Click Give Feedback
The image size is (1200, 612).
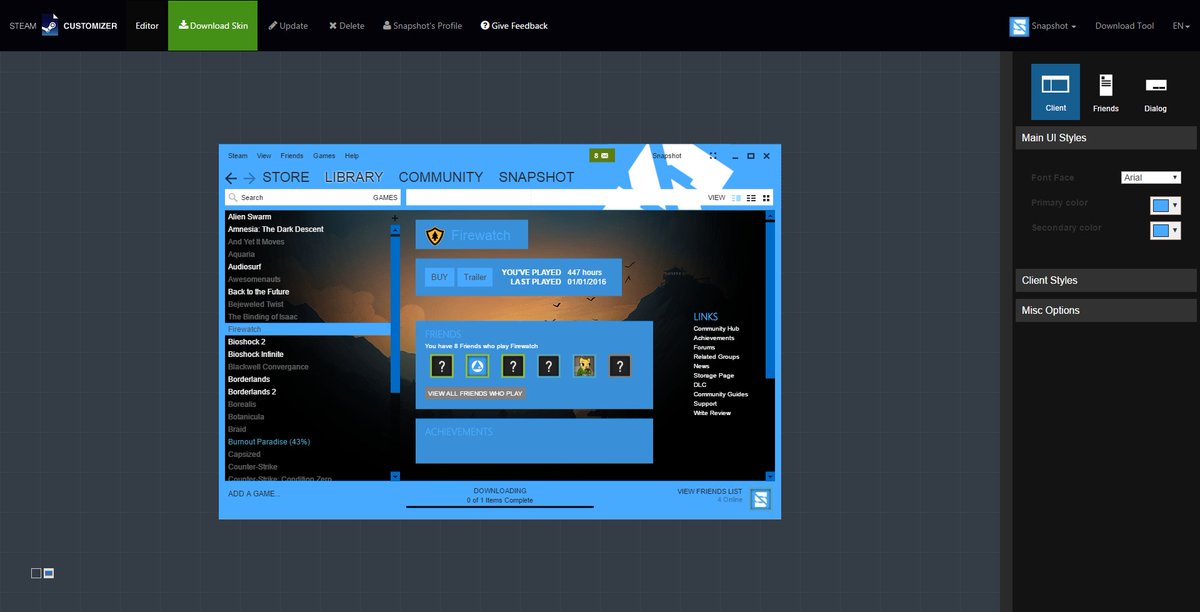[x=514, y=26]
